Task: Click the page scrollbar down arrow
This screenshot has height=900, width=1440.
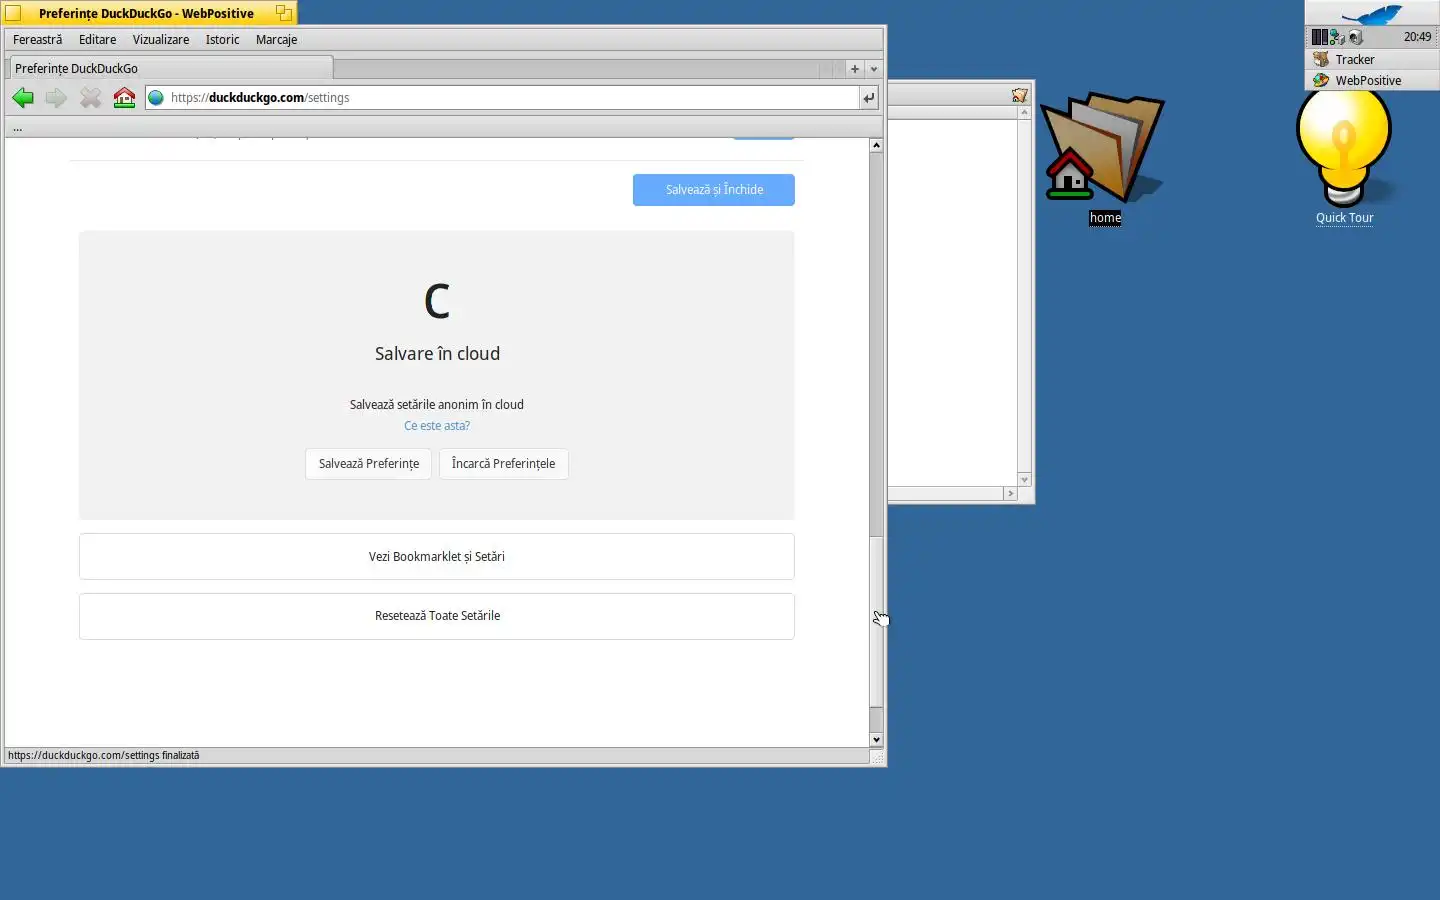Action: (876, 740)
